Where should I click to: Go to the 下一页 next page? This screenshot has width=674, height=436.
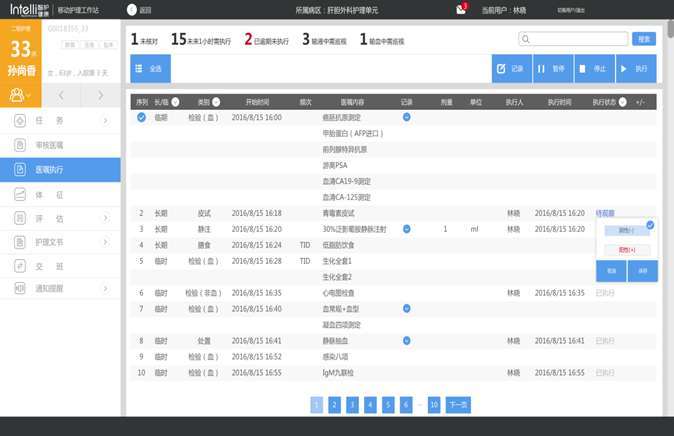458,405
